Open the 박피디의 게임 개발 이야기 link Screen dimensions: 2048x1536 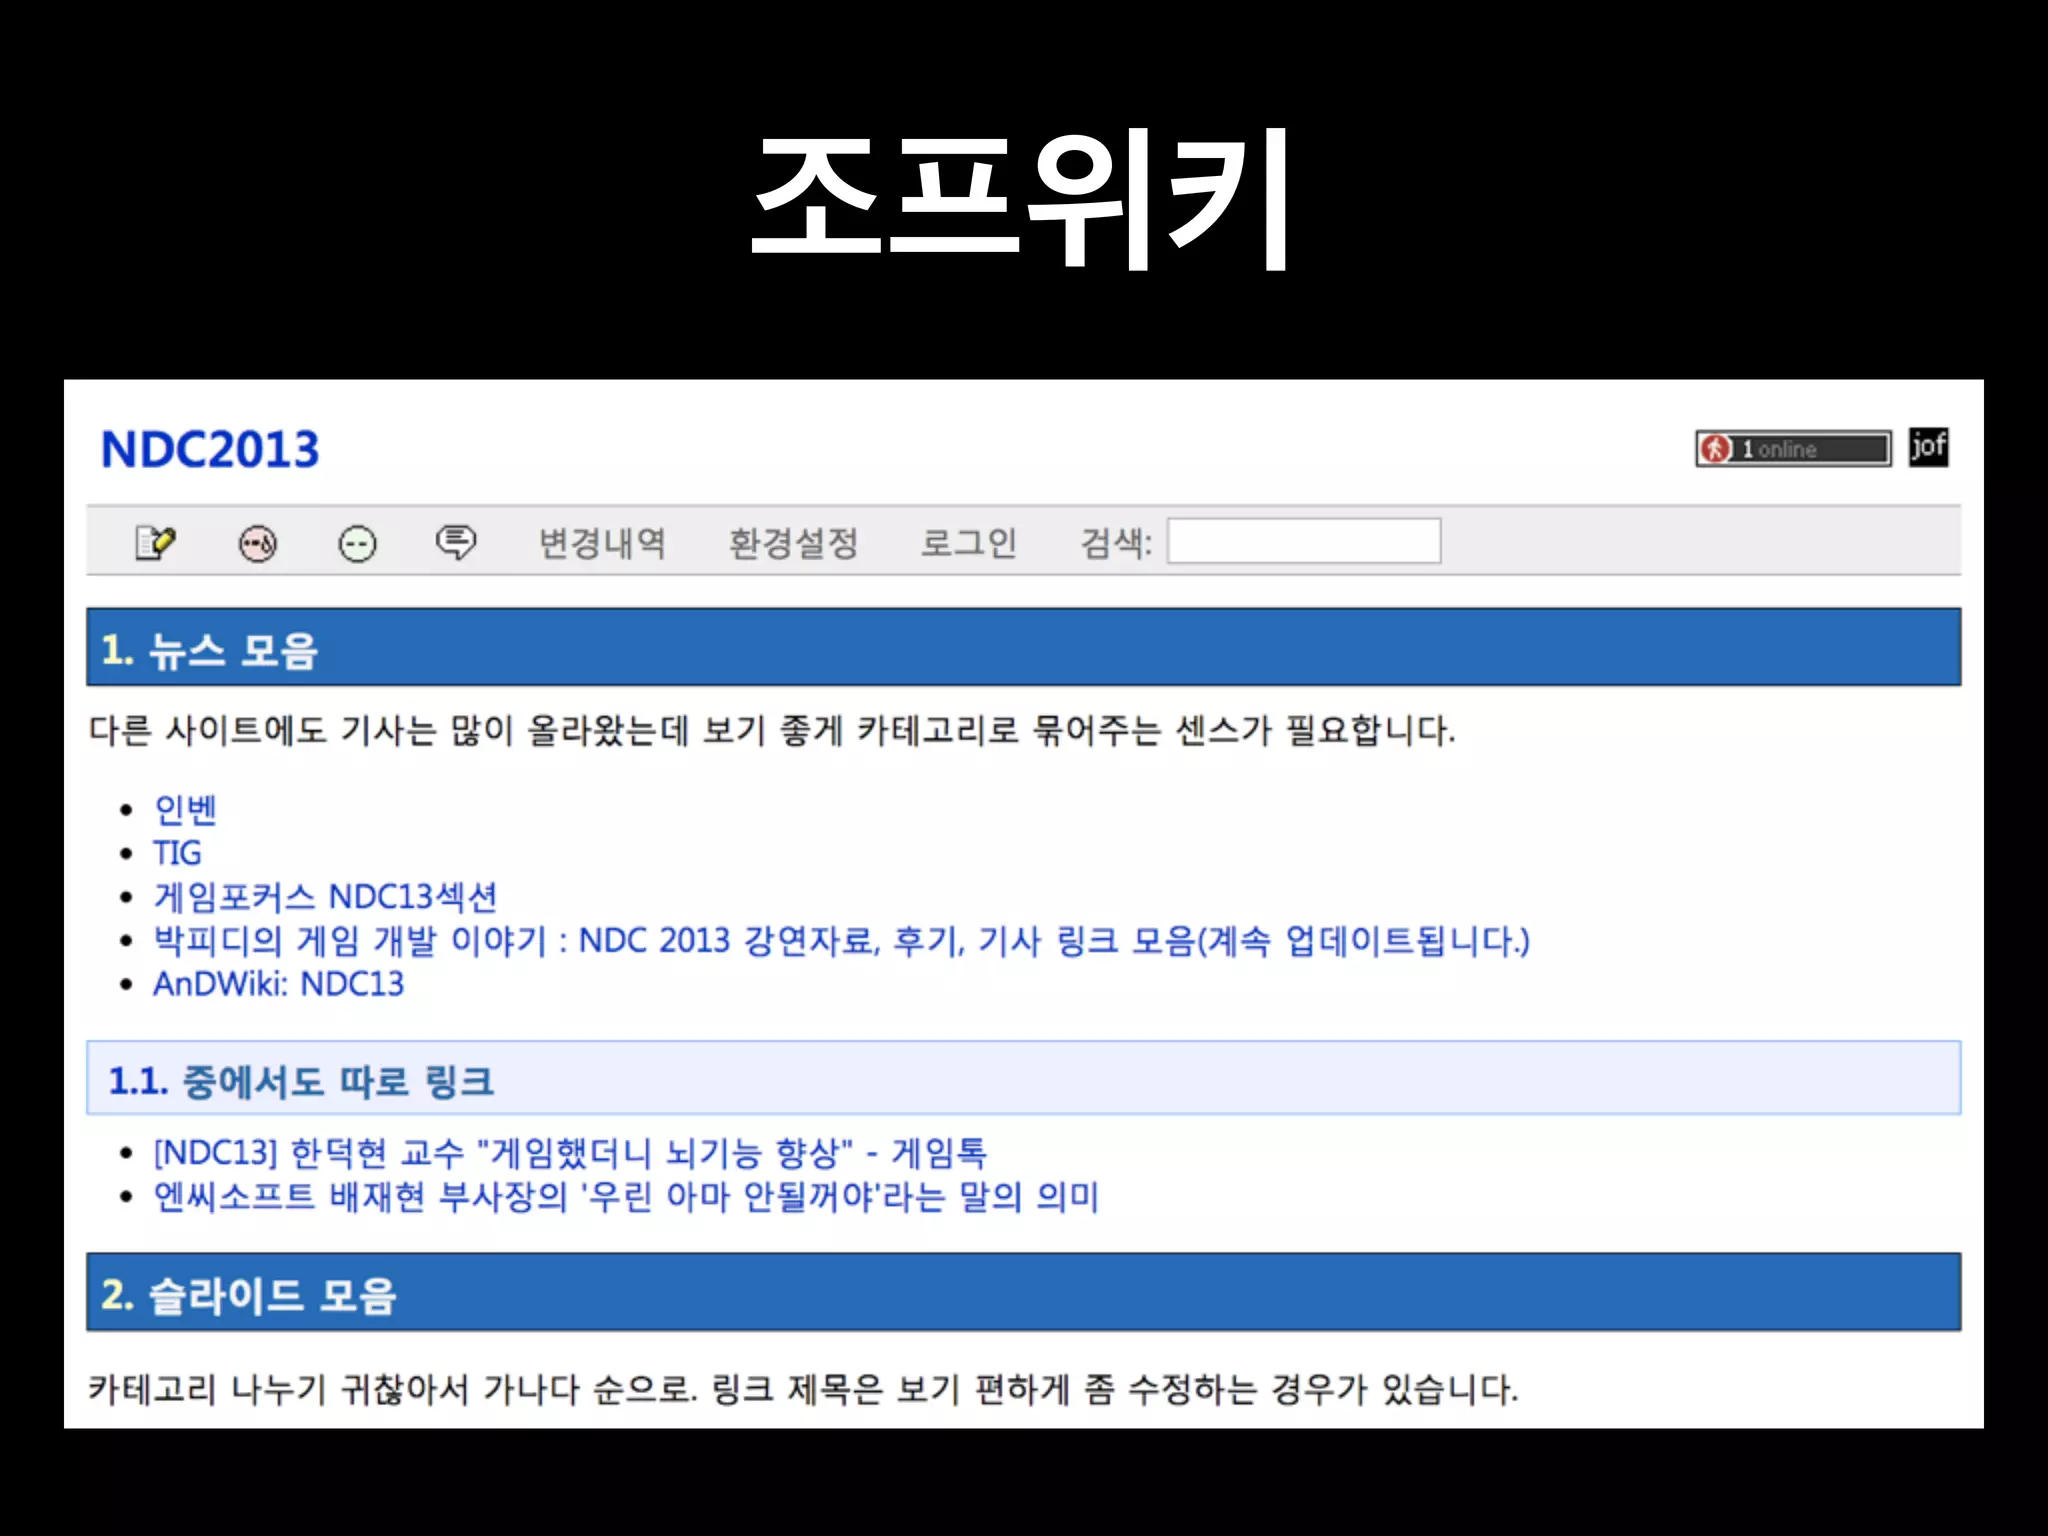tap(841, 940)
